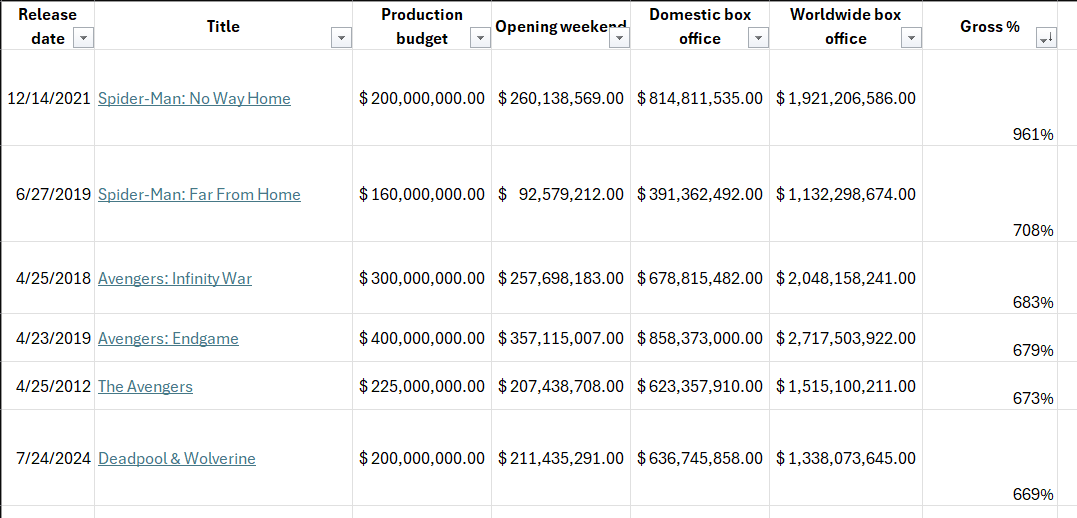
Task: Select the 4/23/2019 date cell
Action: coord(47,338)
